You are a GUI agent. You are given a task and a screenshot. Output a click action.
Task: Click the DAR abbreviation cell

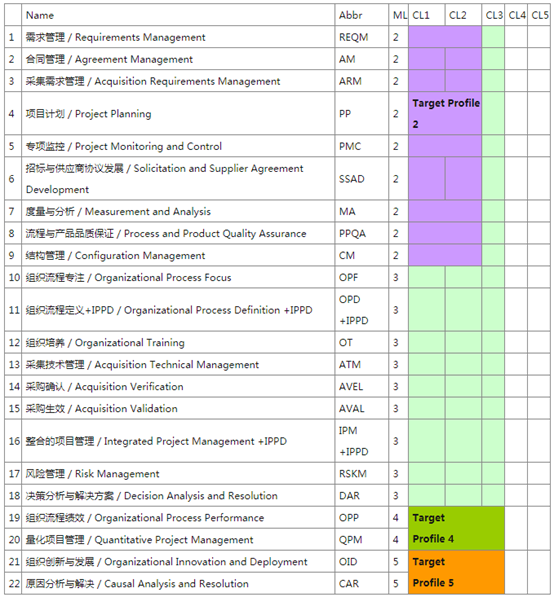pos(362,496)
